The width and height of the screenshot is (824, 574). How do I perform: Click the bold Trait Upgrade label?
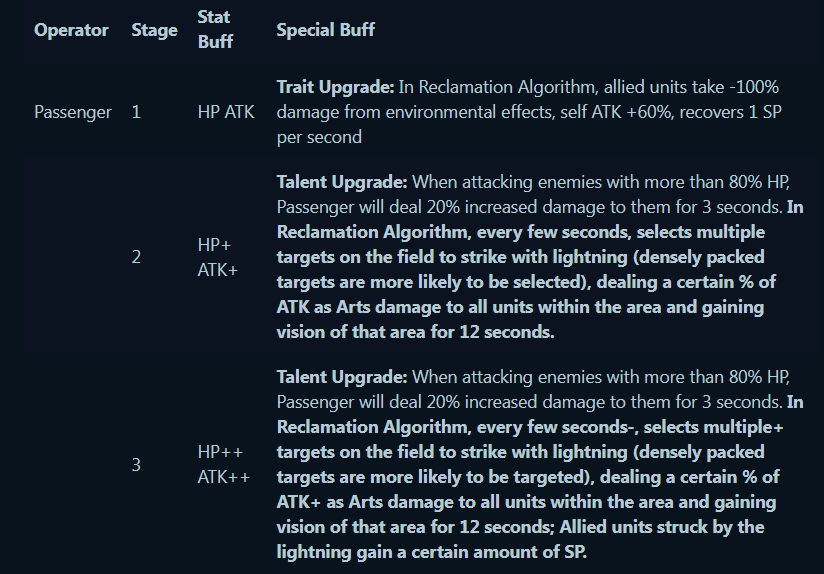point(335,87)
